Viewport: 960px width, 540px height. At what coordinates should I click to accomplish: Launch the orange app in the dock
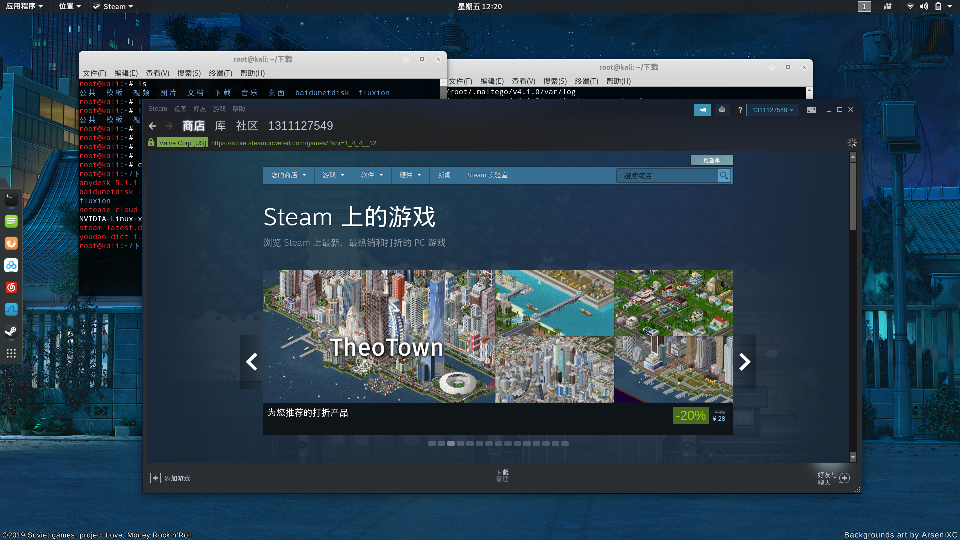pos(11,243)
